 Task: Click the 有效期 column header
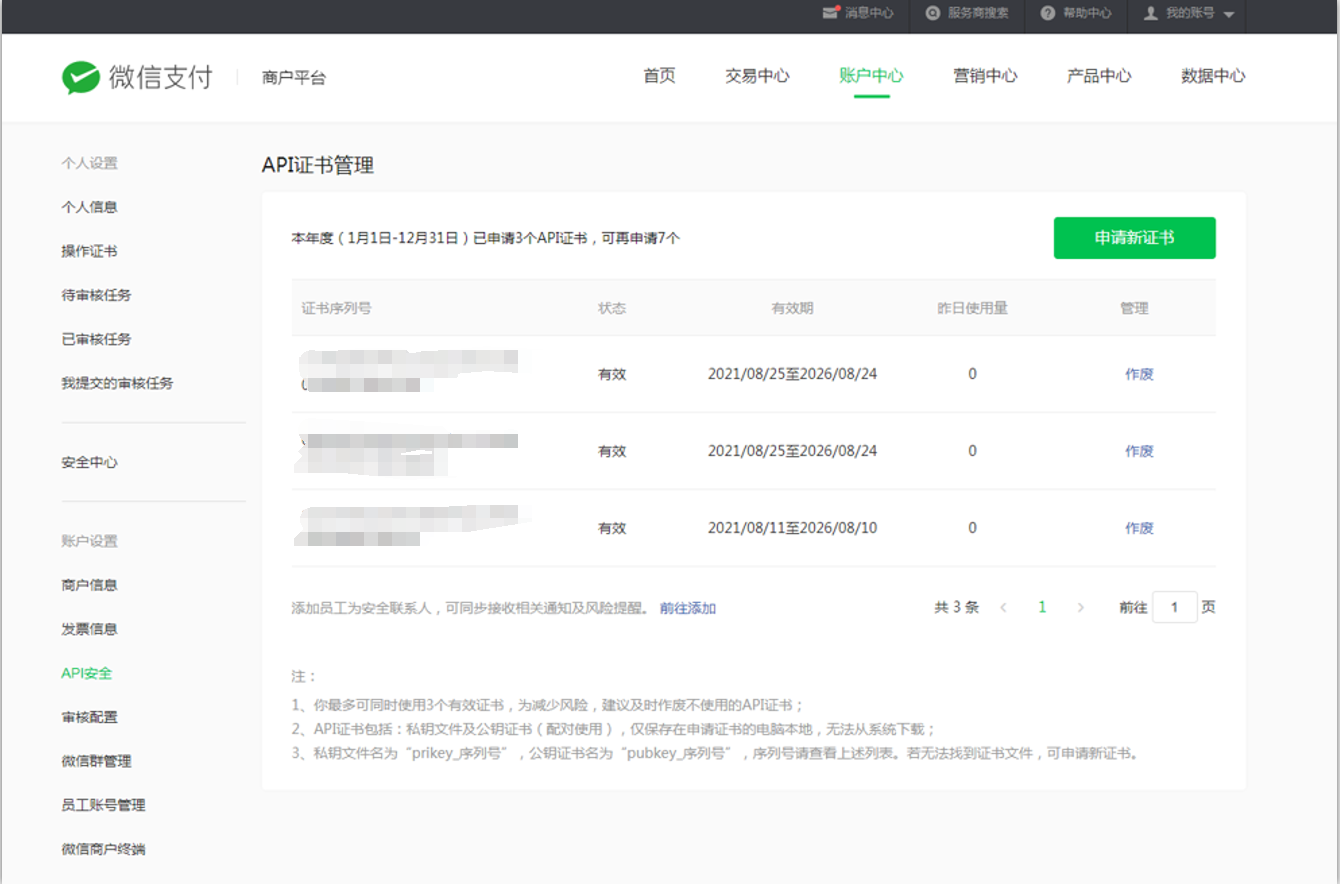792,308
